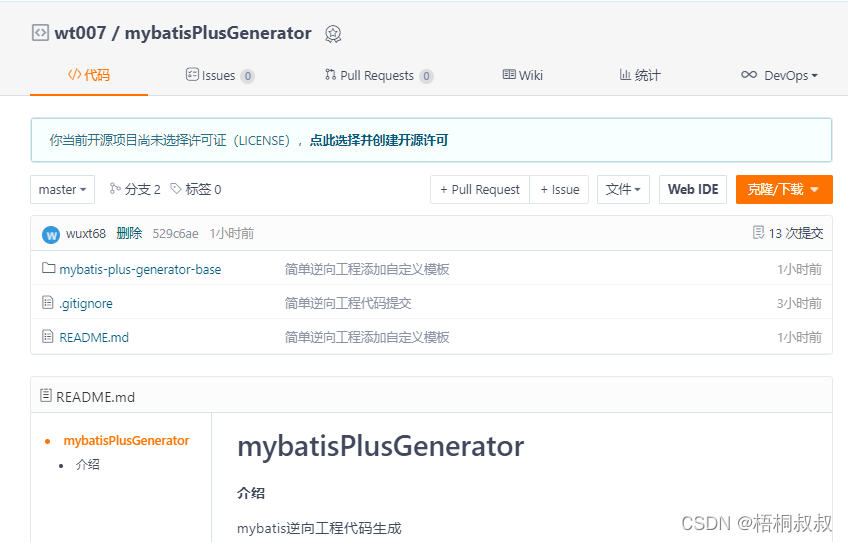Click the branch icon beside 分支 2
This screenshot has width=848, height=542.
point(115,188)
